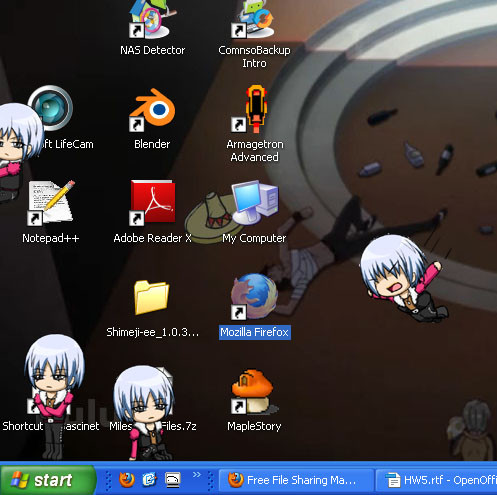Viewport: 497px width, 495px height.
Task: Open the My Computer icon
Action: pos(255,203)
